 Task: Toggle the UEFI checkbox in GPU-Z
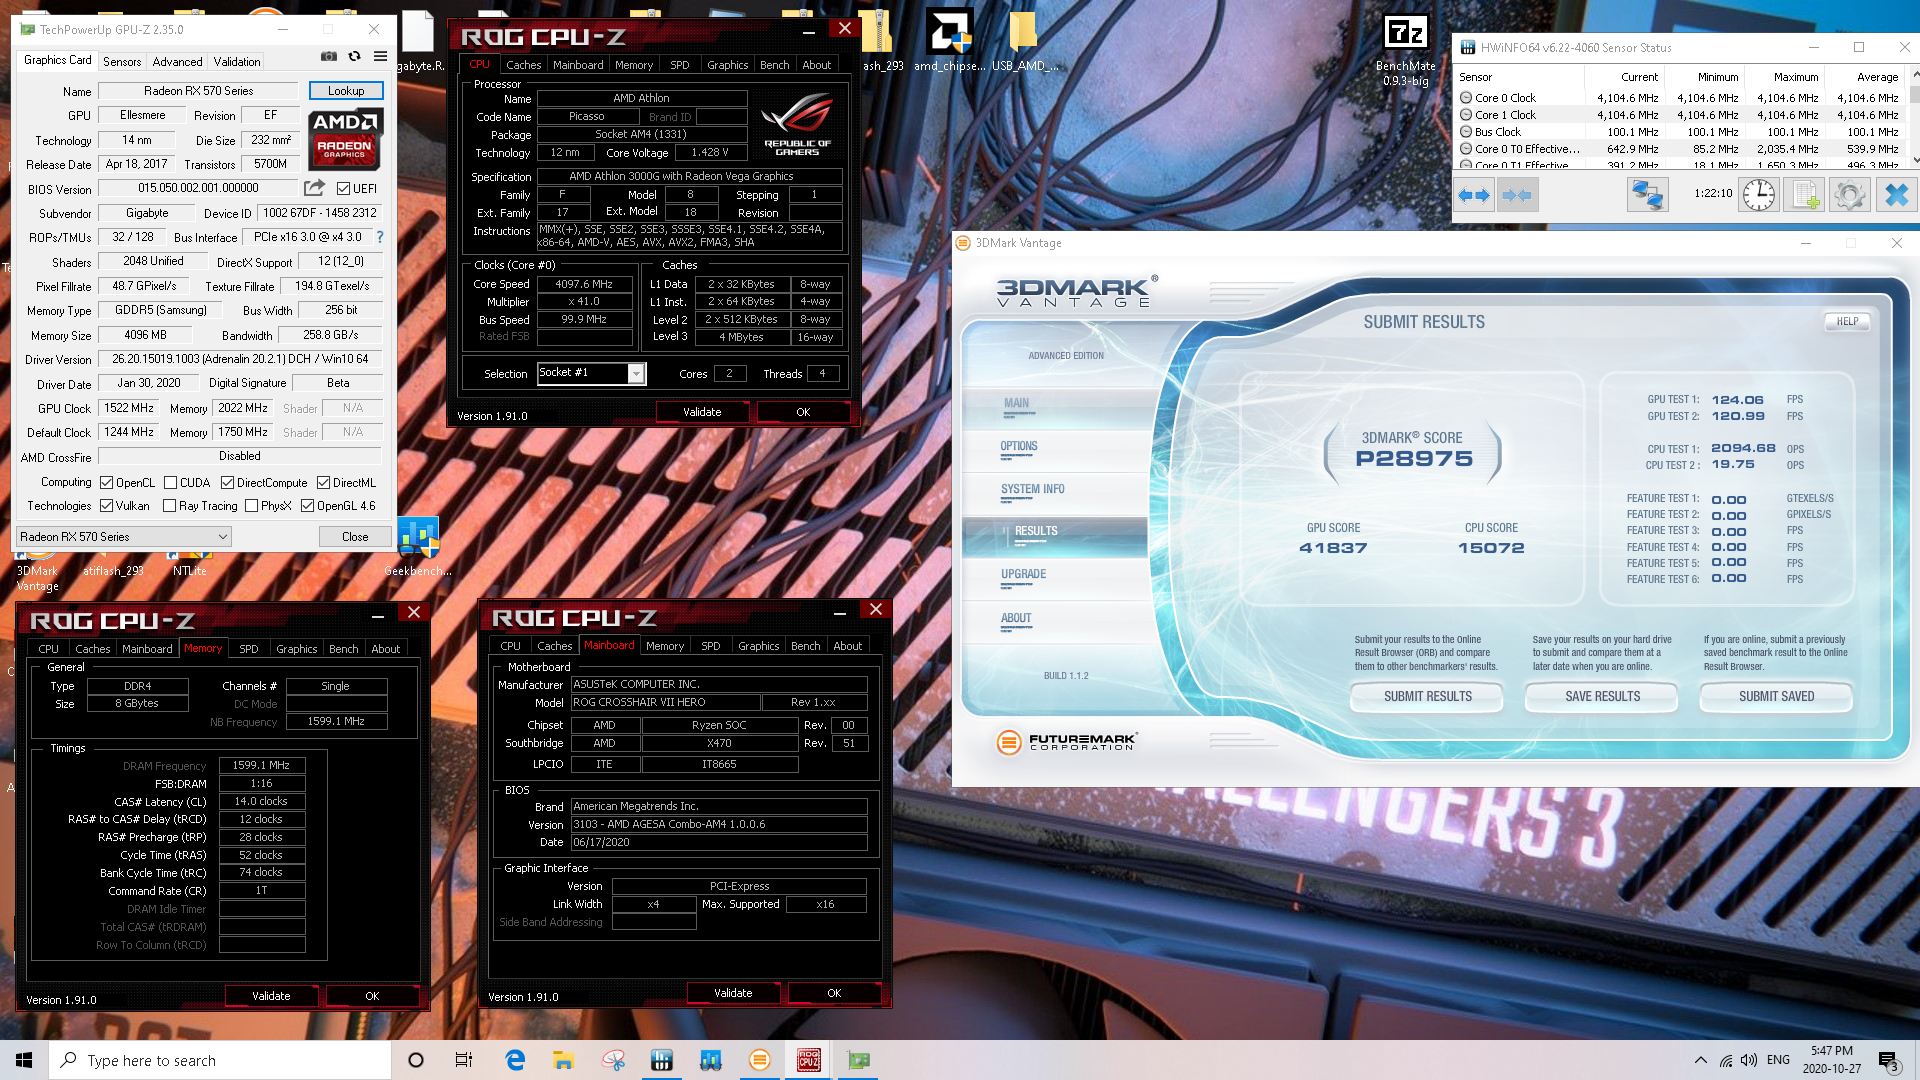coord(343,189)
